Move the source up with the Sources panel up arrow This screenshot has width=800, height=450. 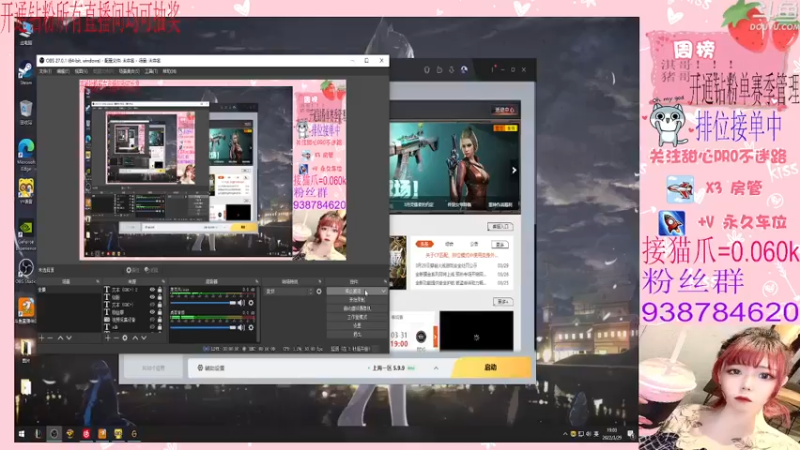[135, 338]
